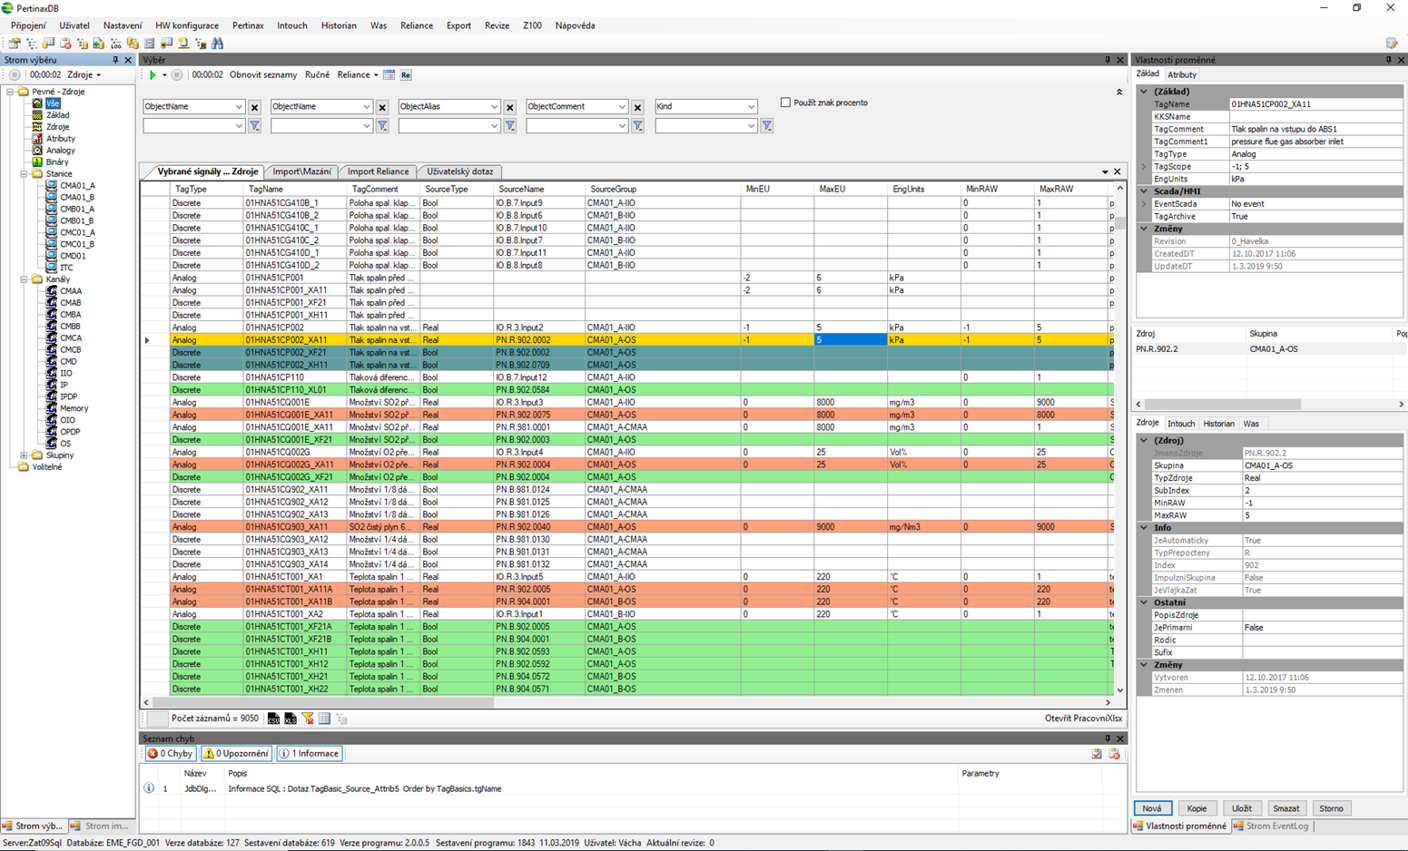Open the Historian menu
The image size is (1408, 851).
(x=338, y=25)
